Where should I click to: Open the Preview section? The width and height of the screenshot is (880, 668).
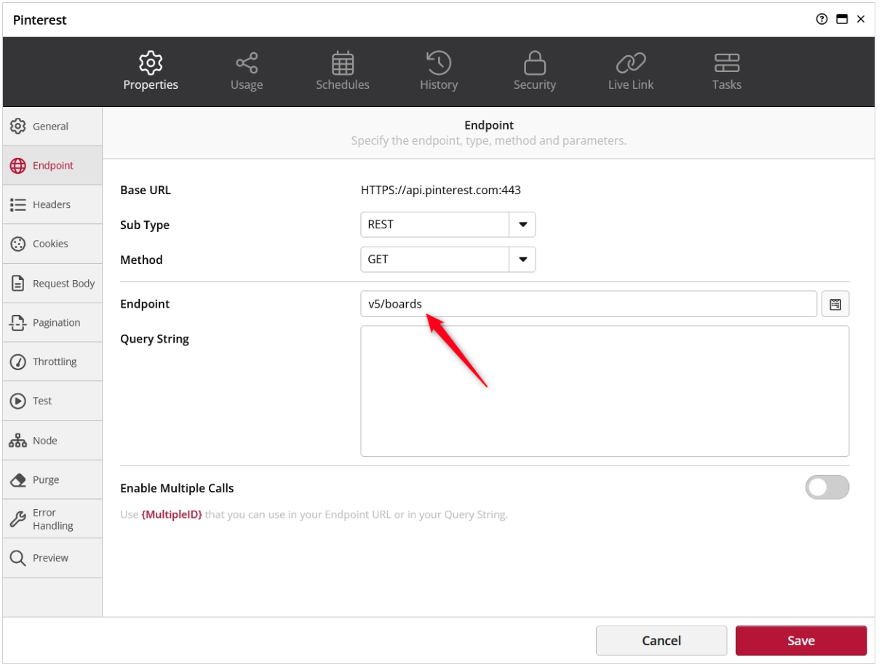(53, 559)
